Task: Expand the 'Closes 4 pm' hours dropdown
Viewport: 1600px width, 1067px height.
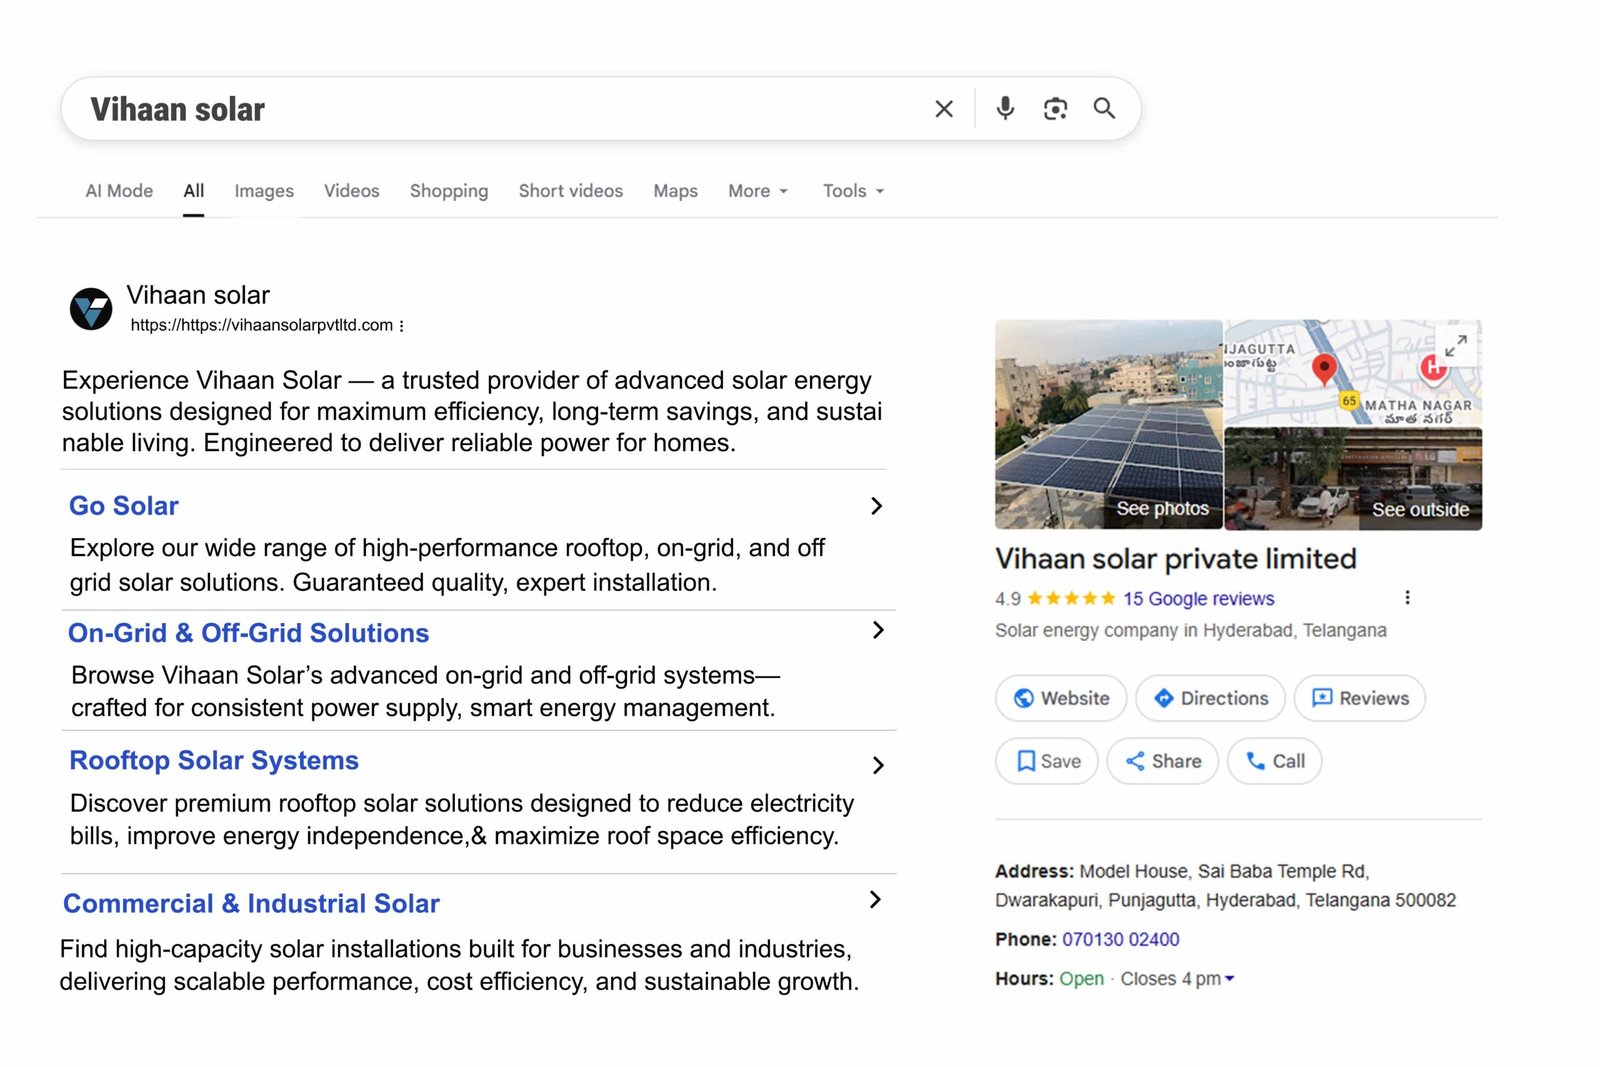Action: tap(1230, 979)
